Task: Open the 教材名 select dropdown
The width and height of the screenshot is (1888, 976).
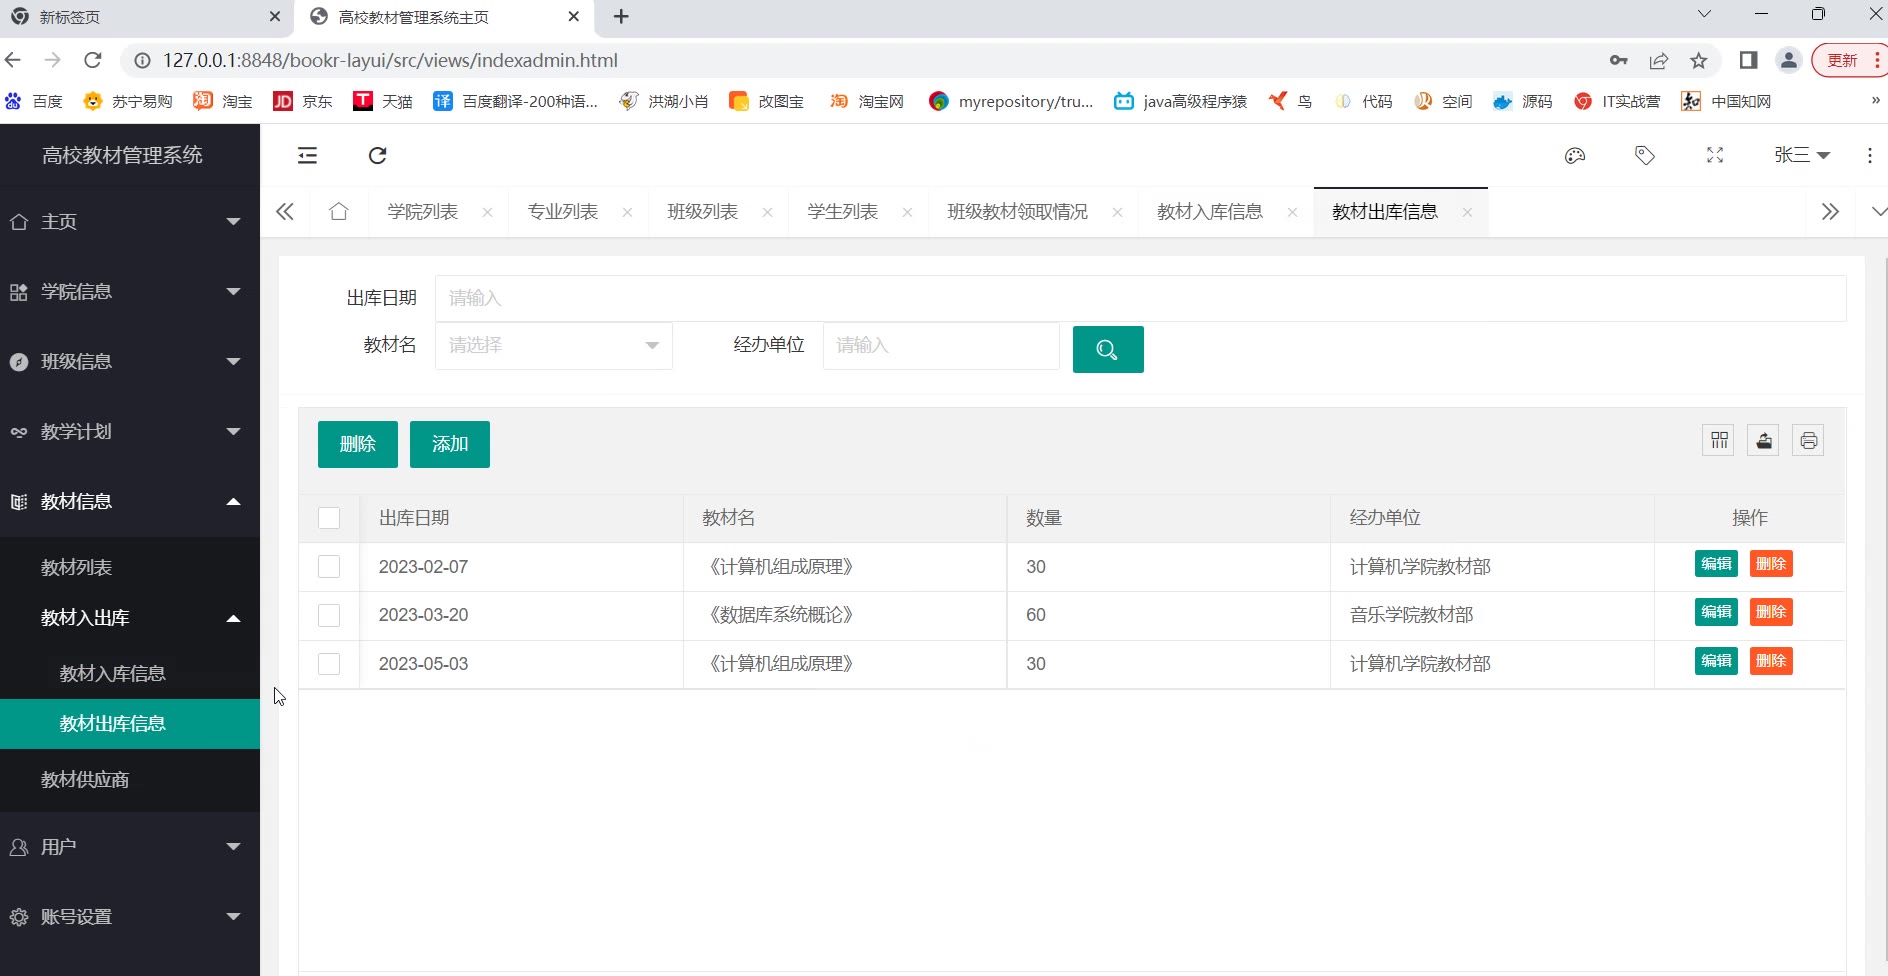Action: [x=554, y=345]
